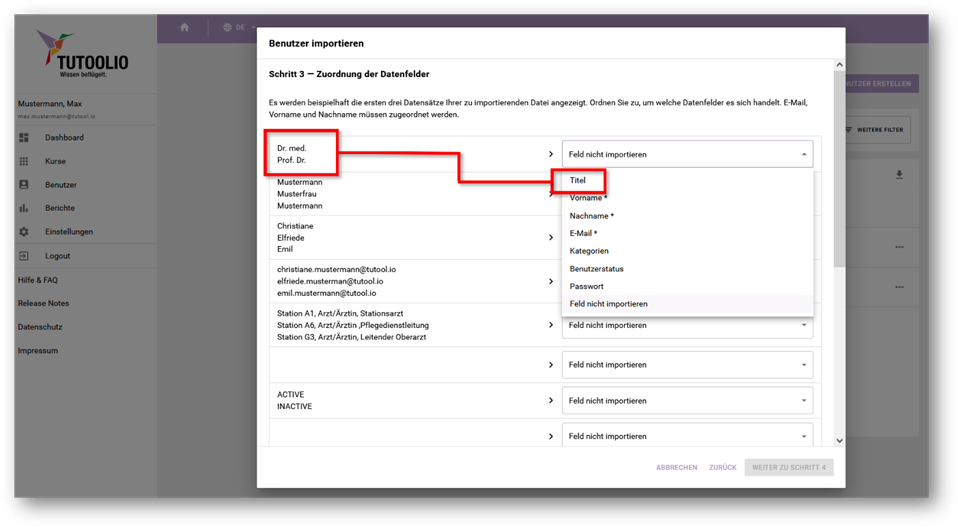Open the Hilfe & FAQ link
958x527 pixels.
coord(38,280)
